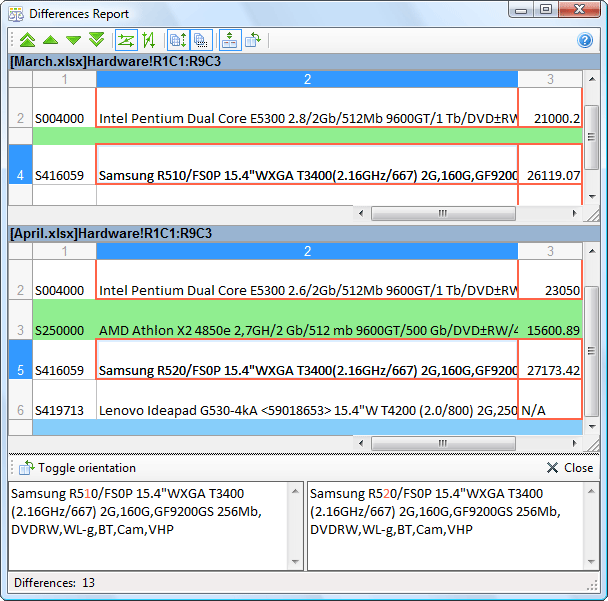Screen dimensions: 608x601
Task: Click April price cell 27173.42
Action: point(550,359)
